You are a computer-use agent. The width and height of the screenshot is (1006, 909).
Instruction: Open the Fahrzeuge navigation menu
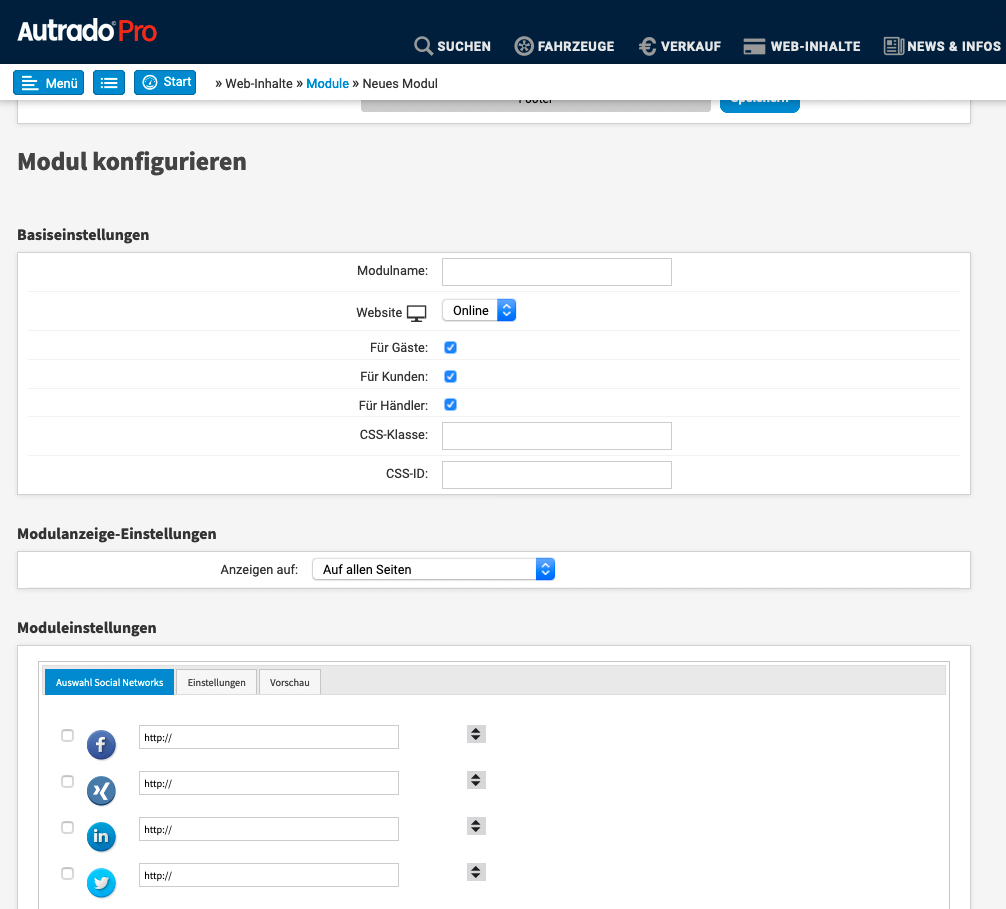tap(564, 46)
